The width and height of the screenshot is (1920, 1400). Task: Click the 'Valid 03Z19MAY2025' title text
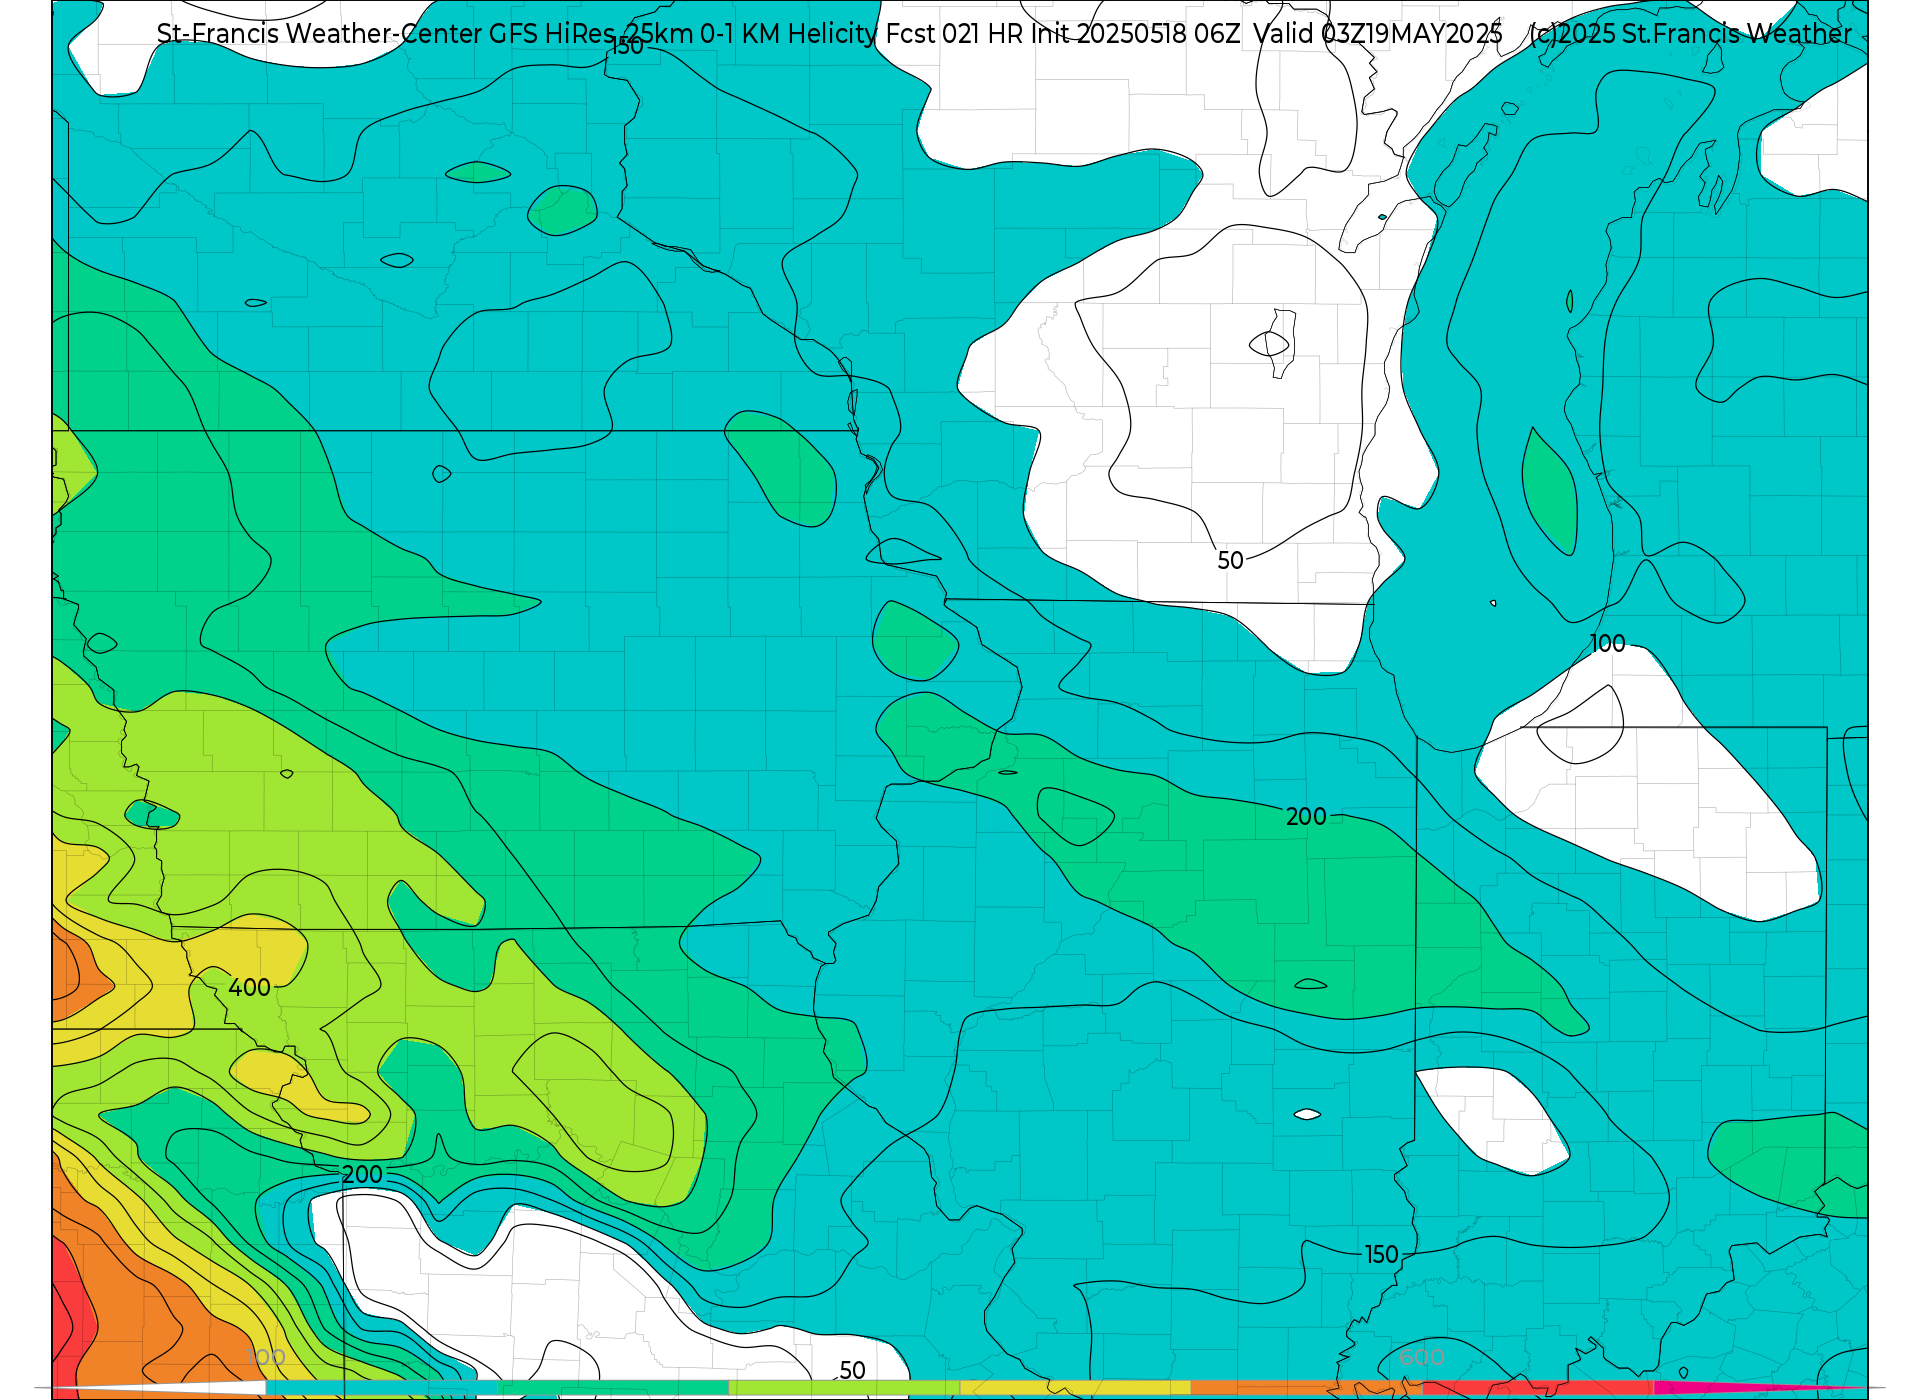click(x=1378, y=34)
